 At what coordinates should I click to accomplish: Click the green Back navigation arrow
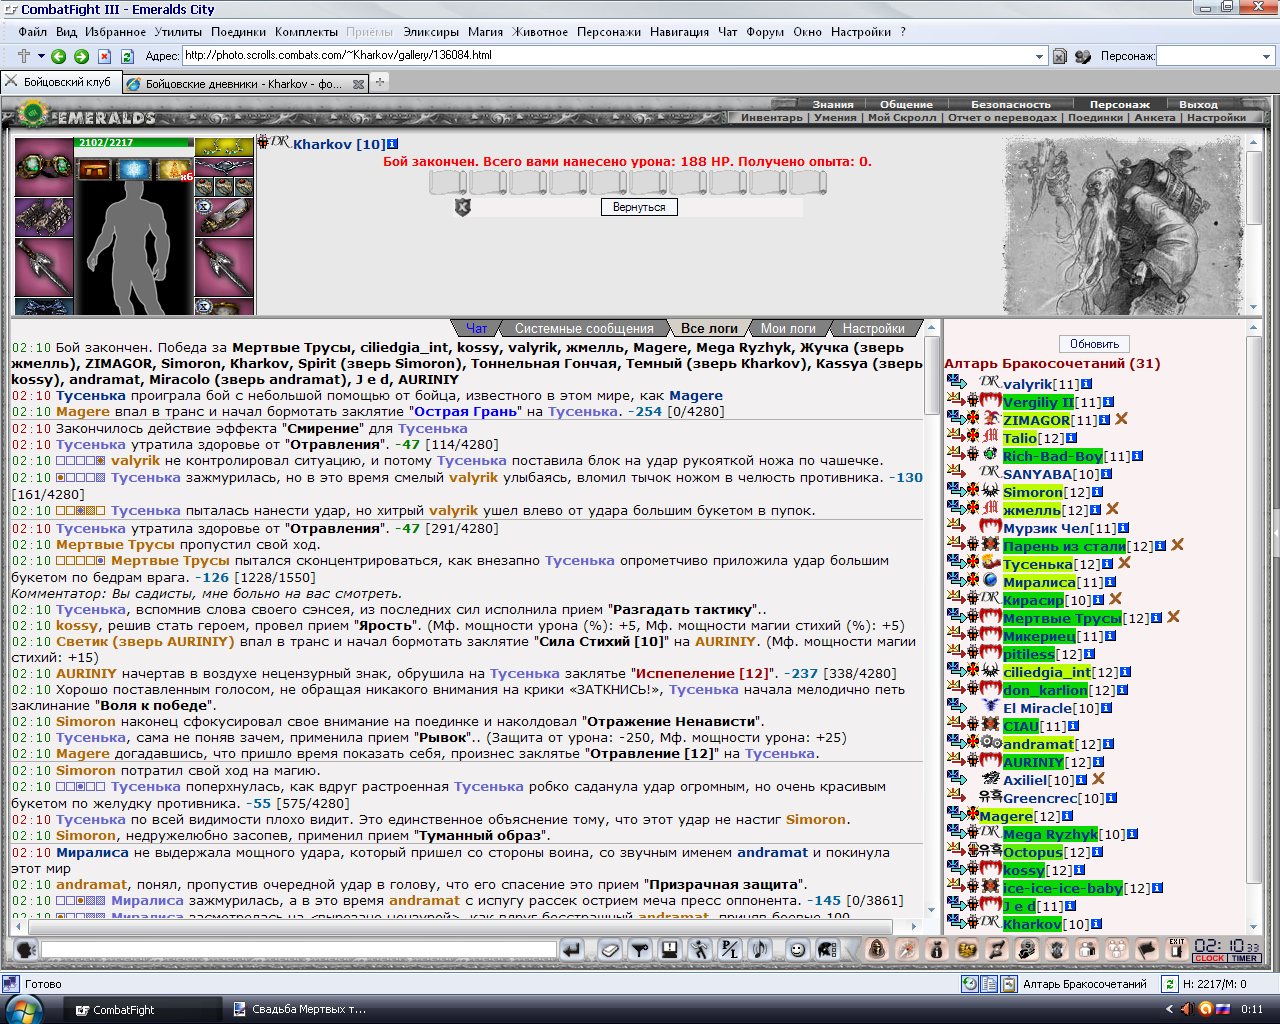click(58, 56)
